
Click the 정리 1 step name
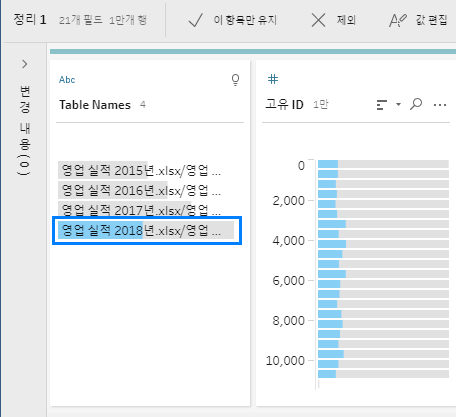[x=30, y=20]
